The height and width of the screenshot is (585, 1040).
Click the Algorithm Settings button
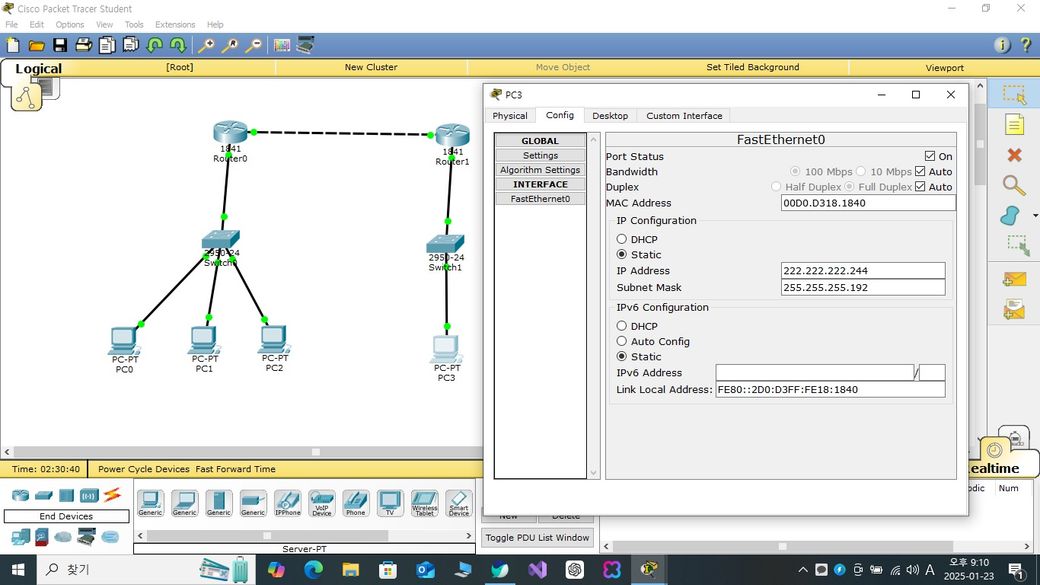point(540,170)
